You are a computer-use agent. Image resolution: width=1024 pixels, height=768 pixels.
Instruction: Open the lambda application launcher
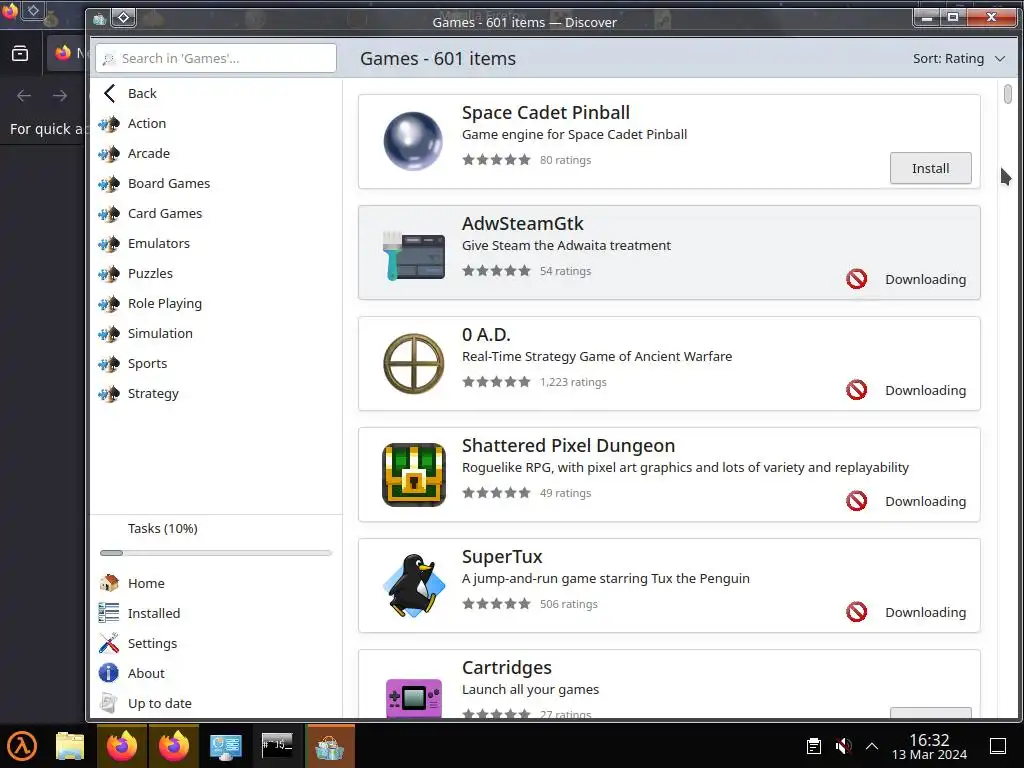tap(22, 746)
